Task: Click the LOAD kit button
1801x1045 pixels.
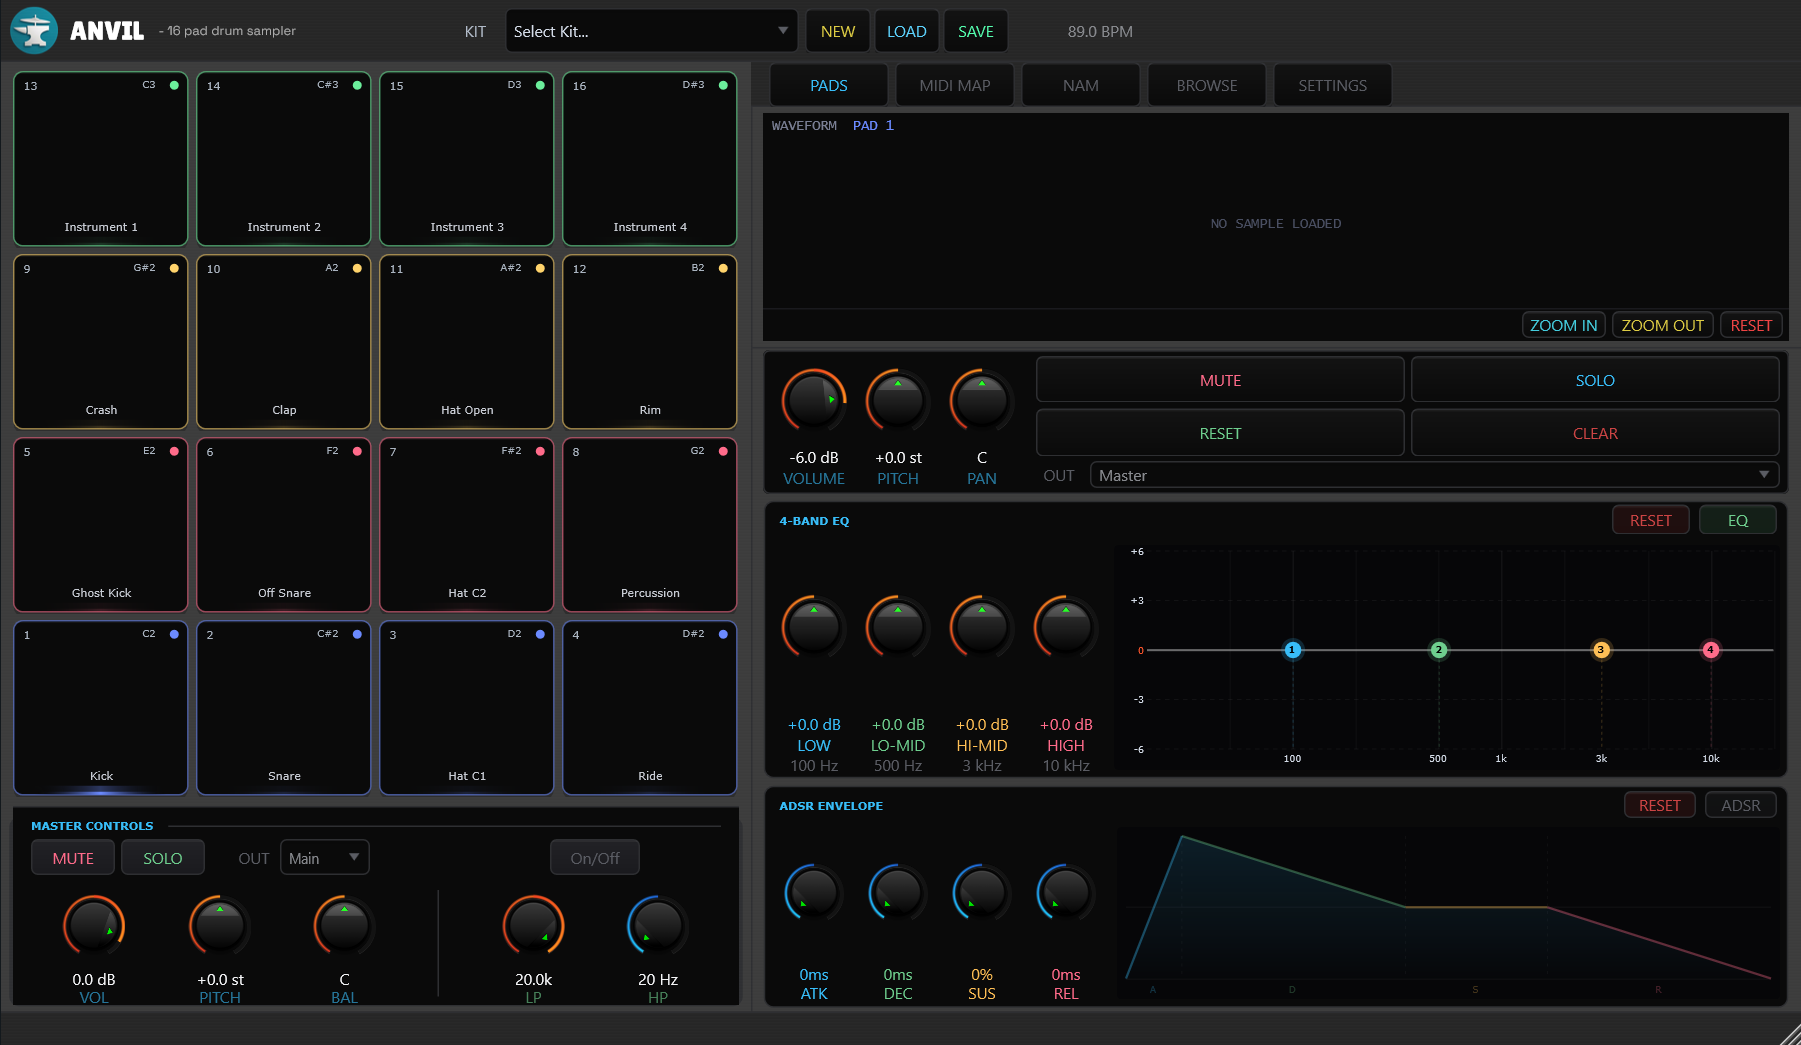Action: (907, 31)
